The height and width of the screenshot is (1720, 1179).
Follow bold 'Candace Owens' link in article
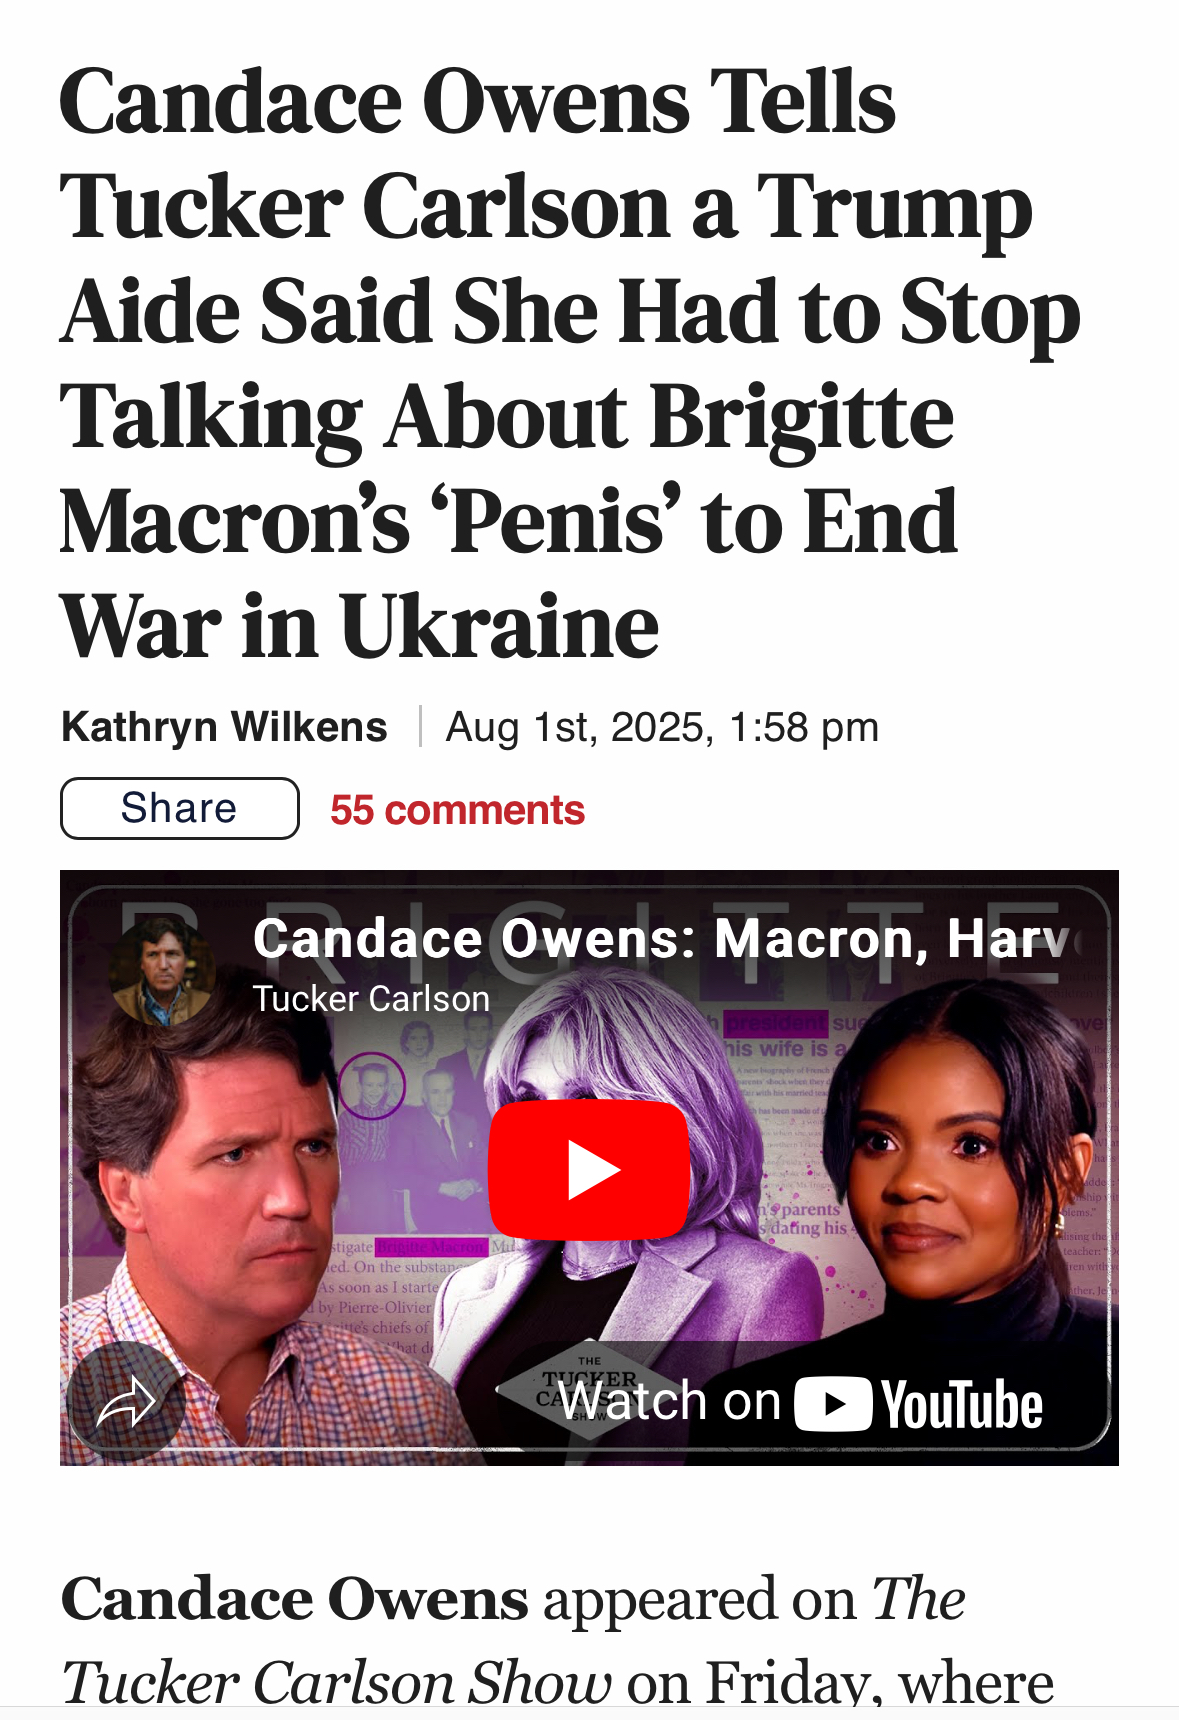[294, 1599]
